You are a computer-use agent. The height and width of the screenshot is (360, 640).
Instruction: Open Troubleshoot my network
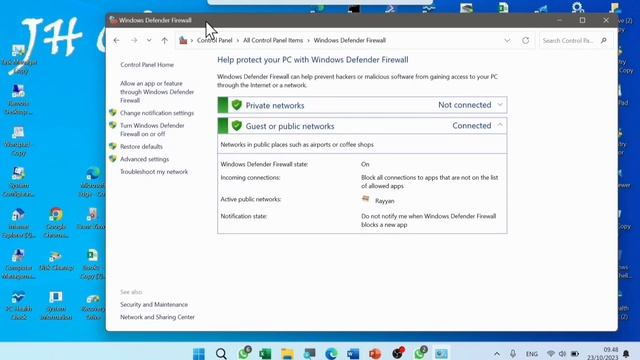pos(154,172)
